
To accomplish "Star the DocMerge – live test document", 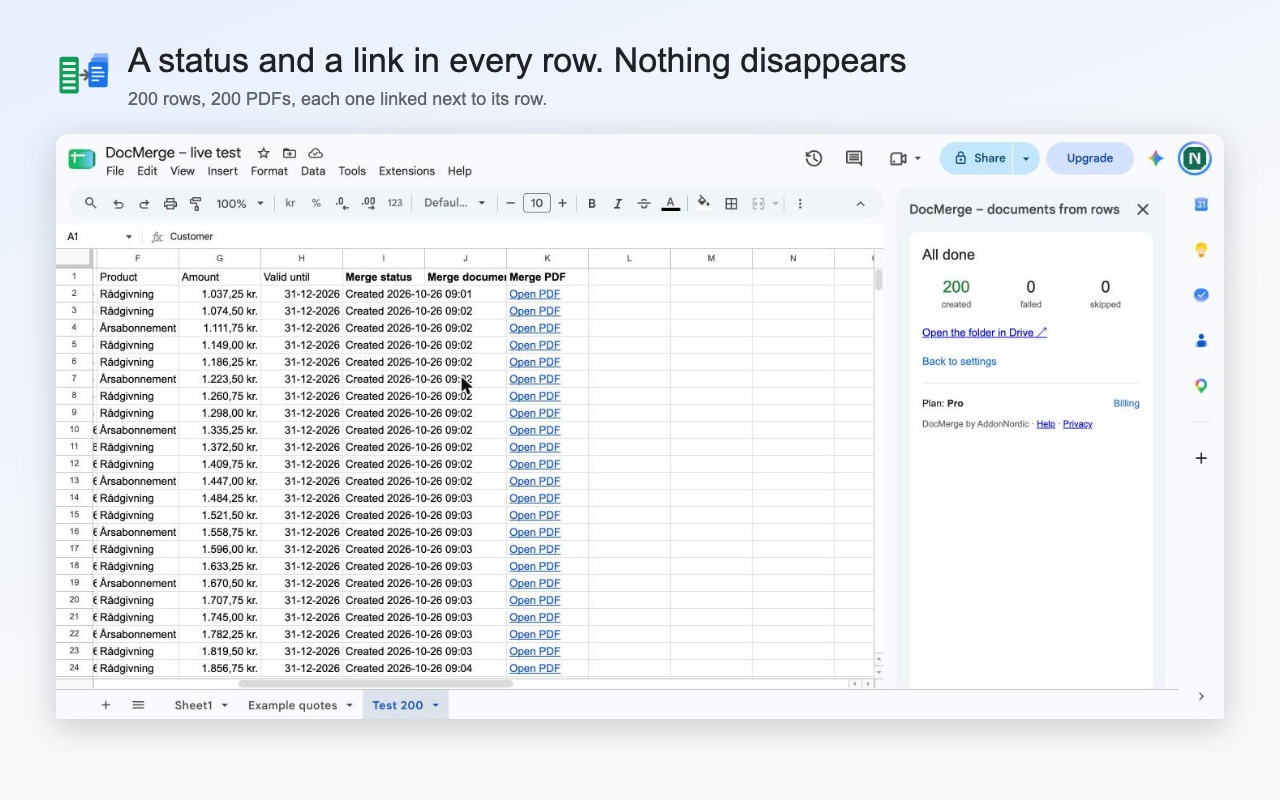I will [263, 153].
